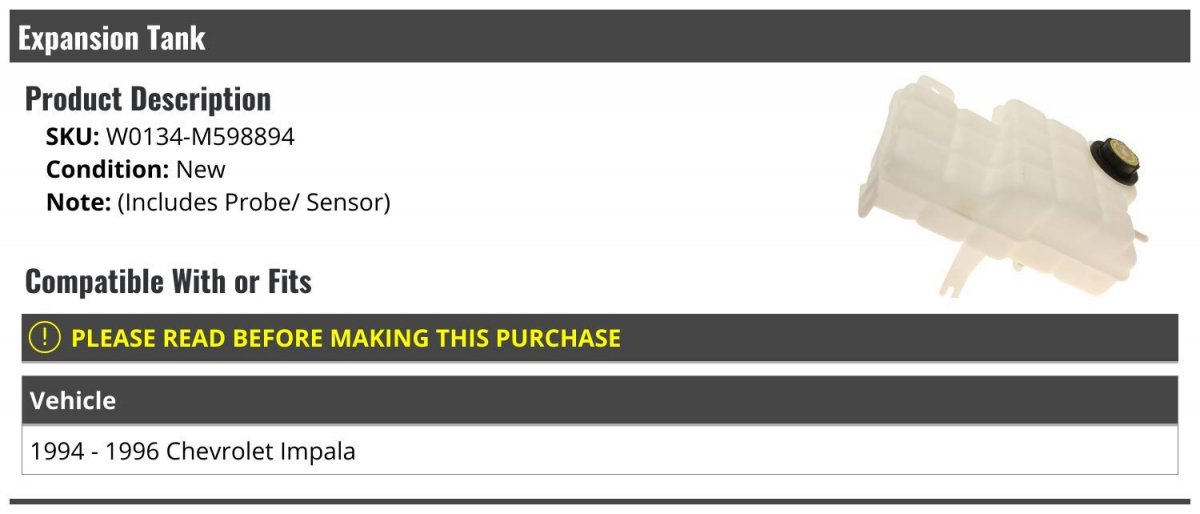
Task: Click the Note label
Action: point(78,203)
